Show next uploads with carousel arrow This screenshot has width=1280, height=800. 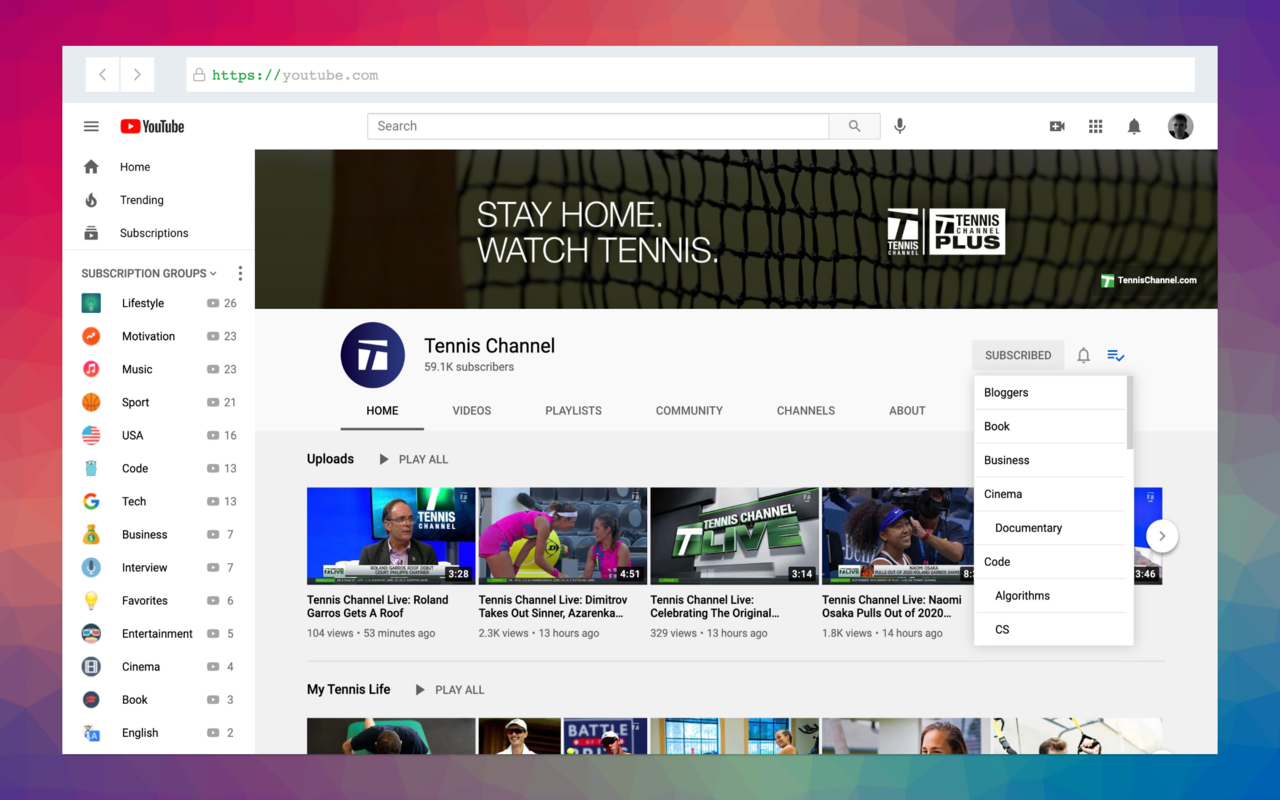pyautogui.click(x=1162, y=536)
